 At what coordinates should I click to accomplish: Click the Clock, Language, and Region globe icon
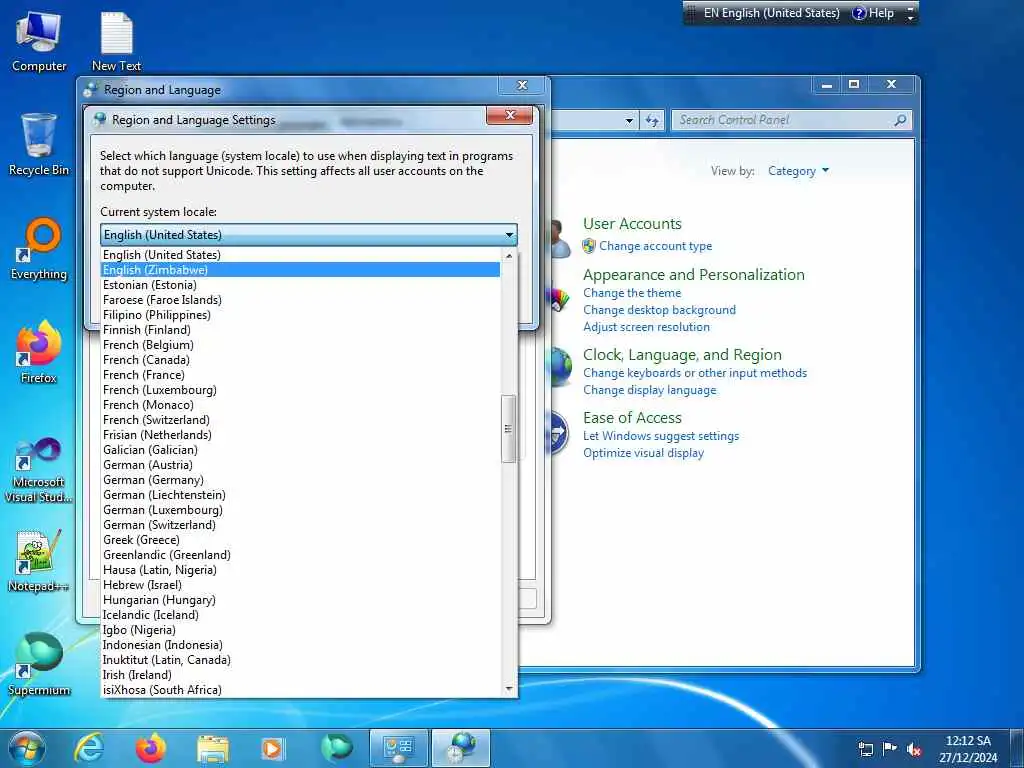[x=560, y=367]
